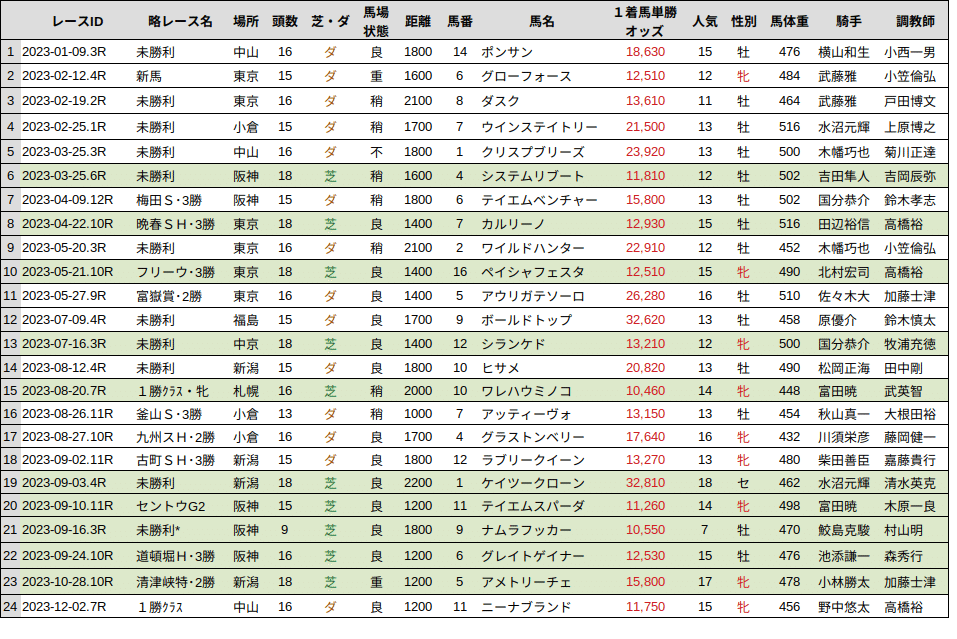Select horse name アメトリーチェ
The height and width of the screenshot is (639, 957).
pos(526,582)
